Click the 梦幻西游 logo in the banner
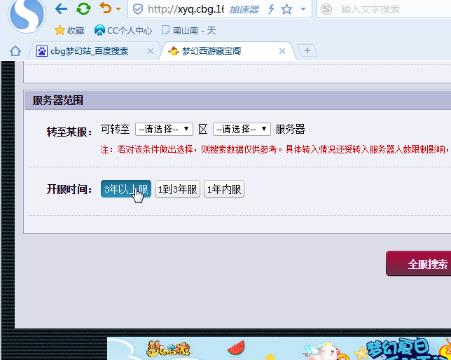The image size is (451, 360). [169, 349]
